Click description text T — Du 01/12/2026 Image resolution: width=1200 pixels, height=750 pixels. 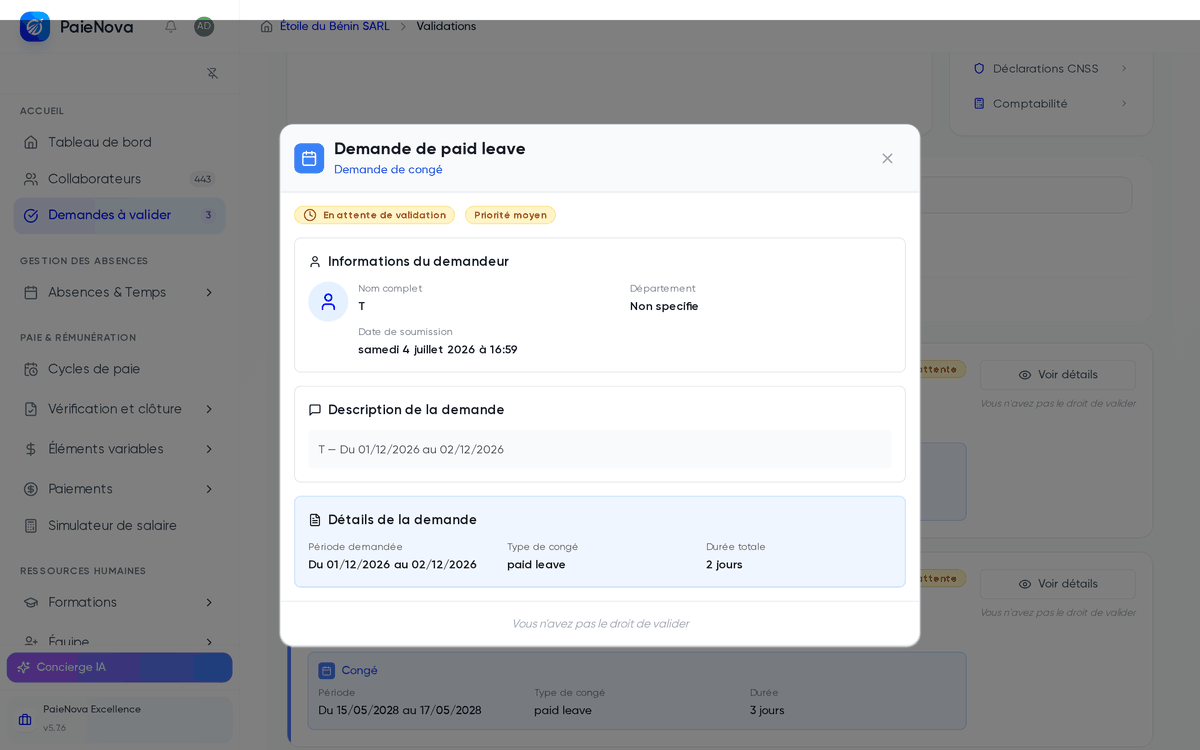(411, 450)
